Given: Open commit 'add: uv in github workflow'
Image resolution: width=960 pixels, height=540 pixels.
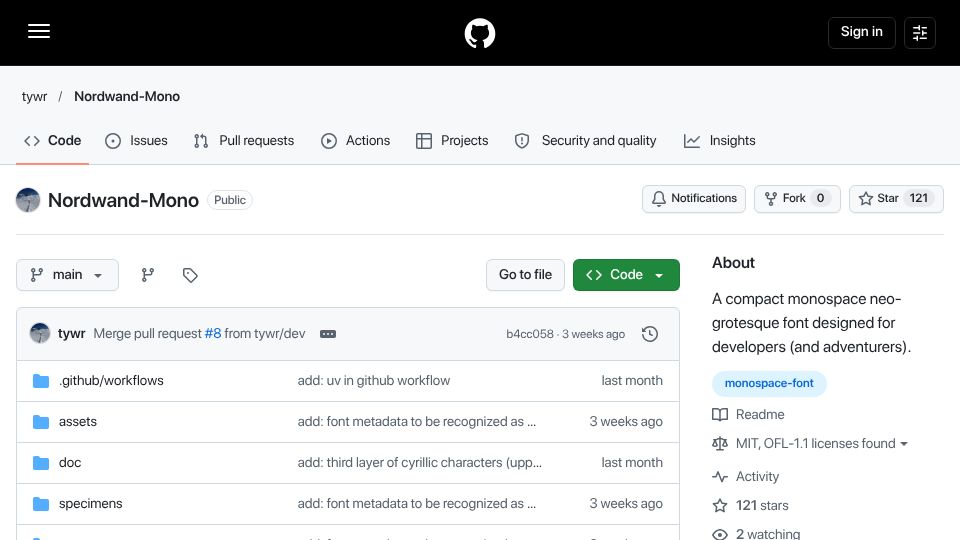Looking at the screenshot, I should point(373,381).
